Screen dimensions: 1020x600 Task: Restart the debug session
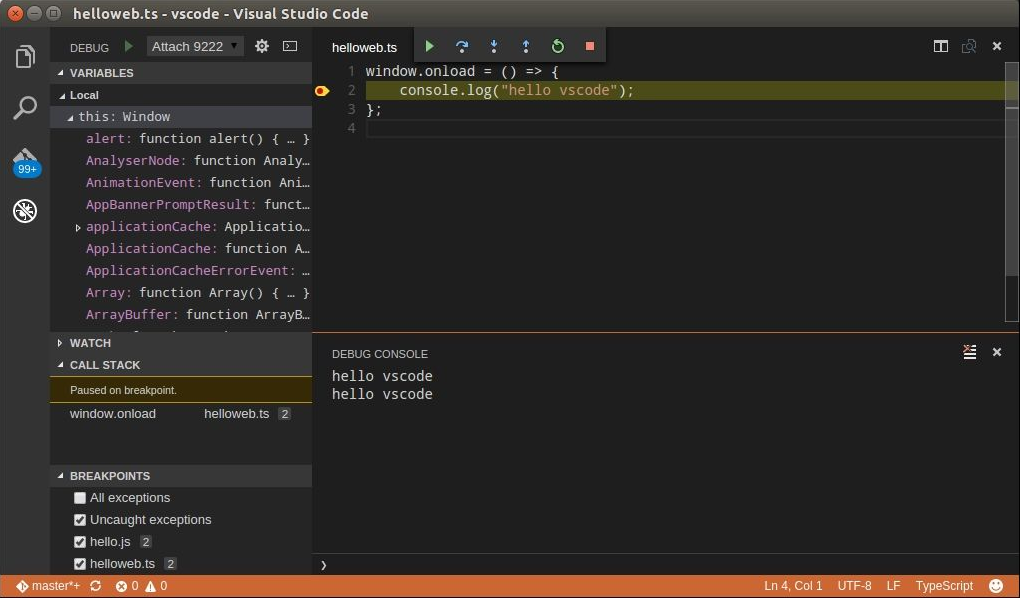coord(557,46)
